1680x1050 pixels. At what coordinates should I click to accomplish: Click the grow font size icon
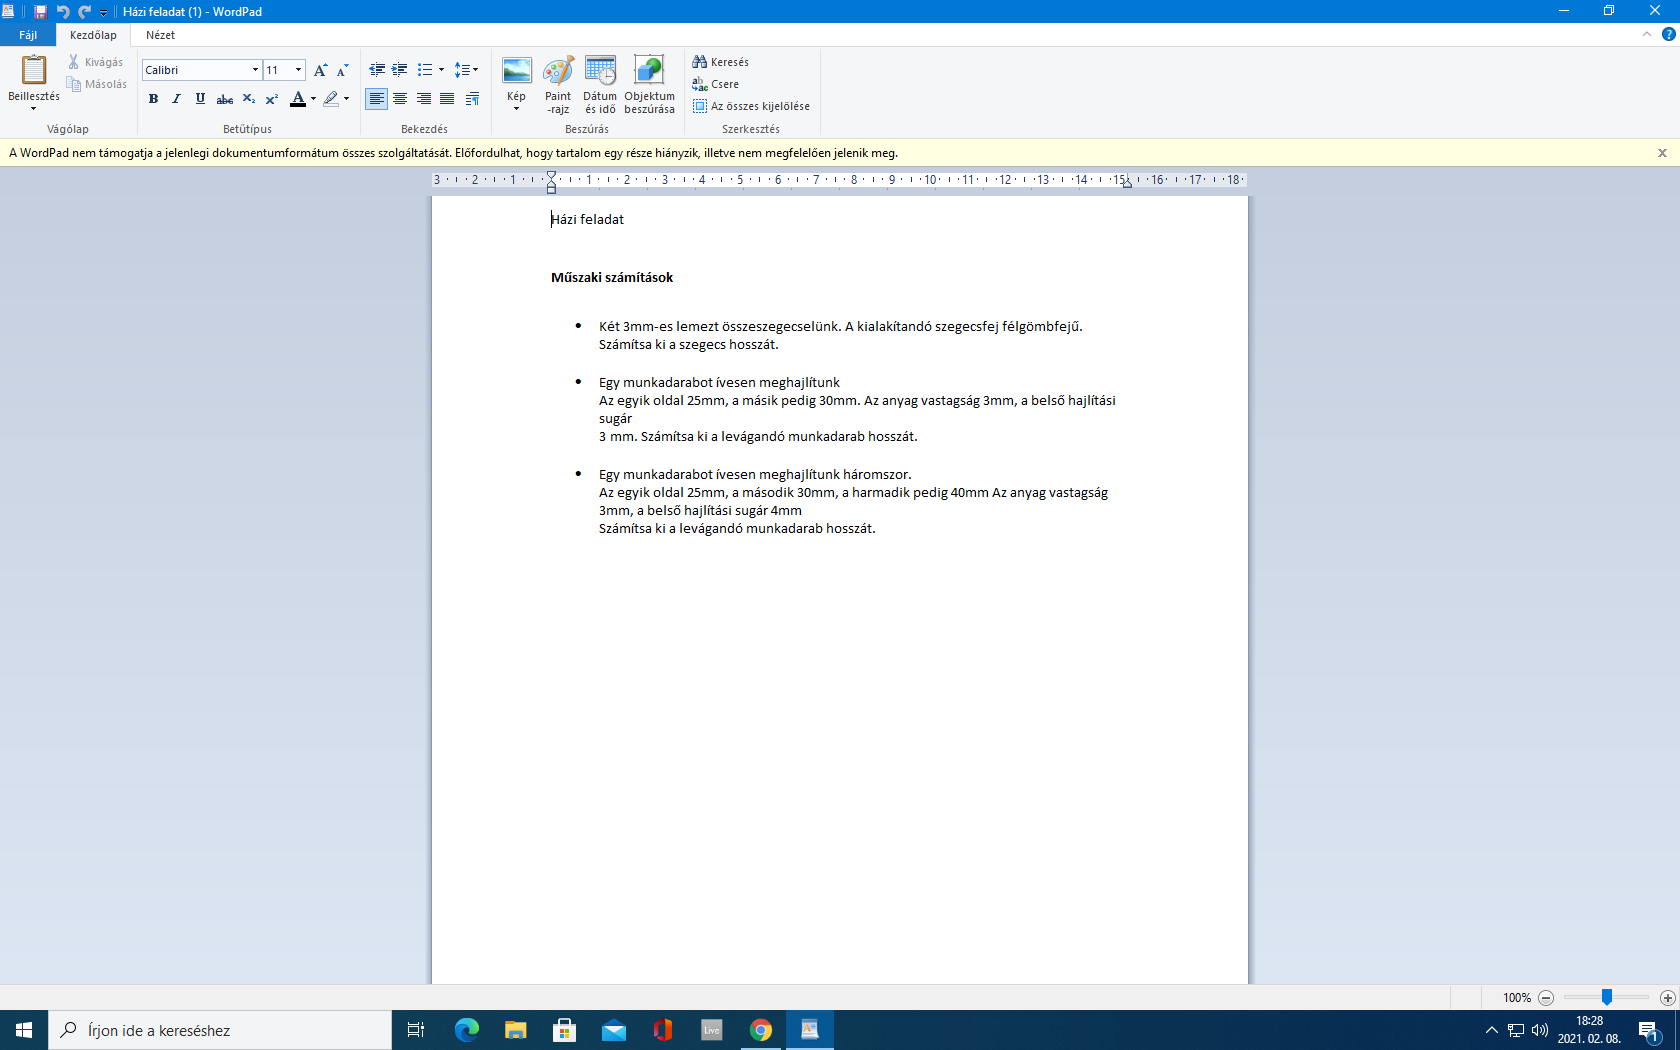tap(320, 70)
